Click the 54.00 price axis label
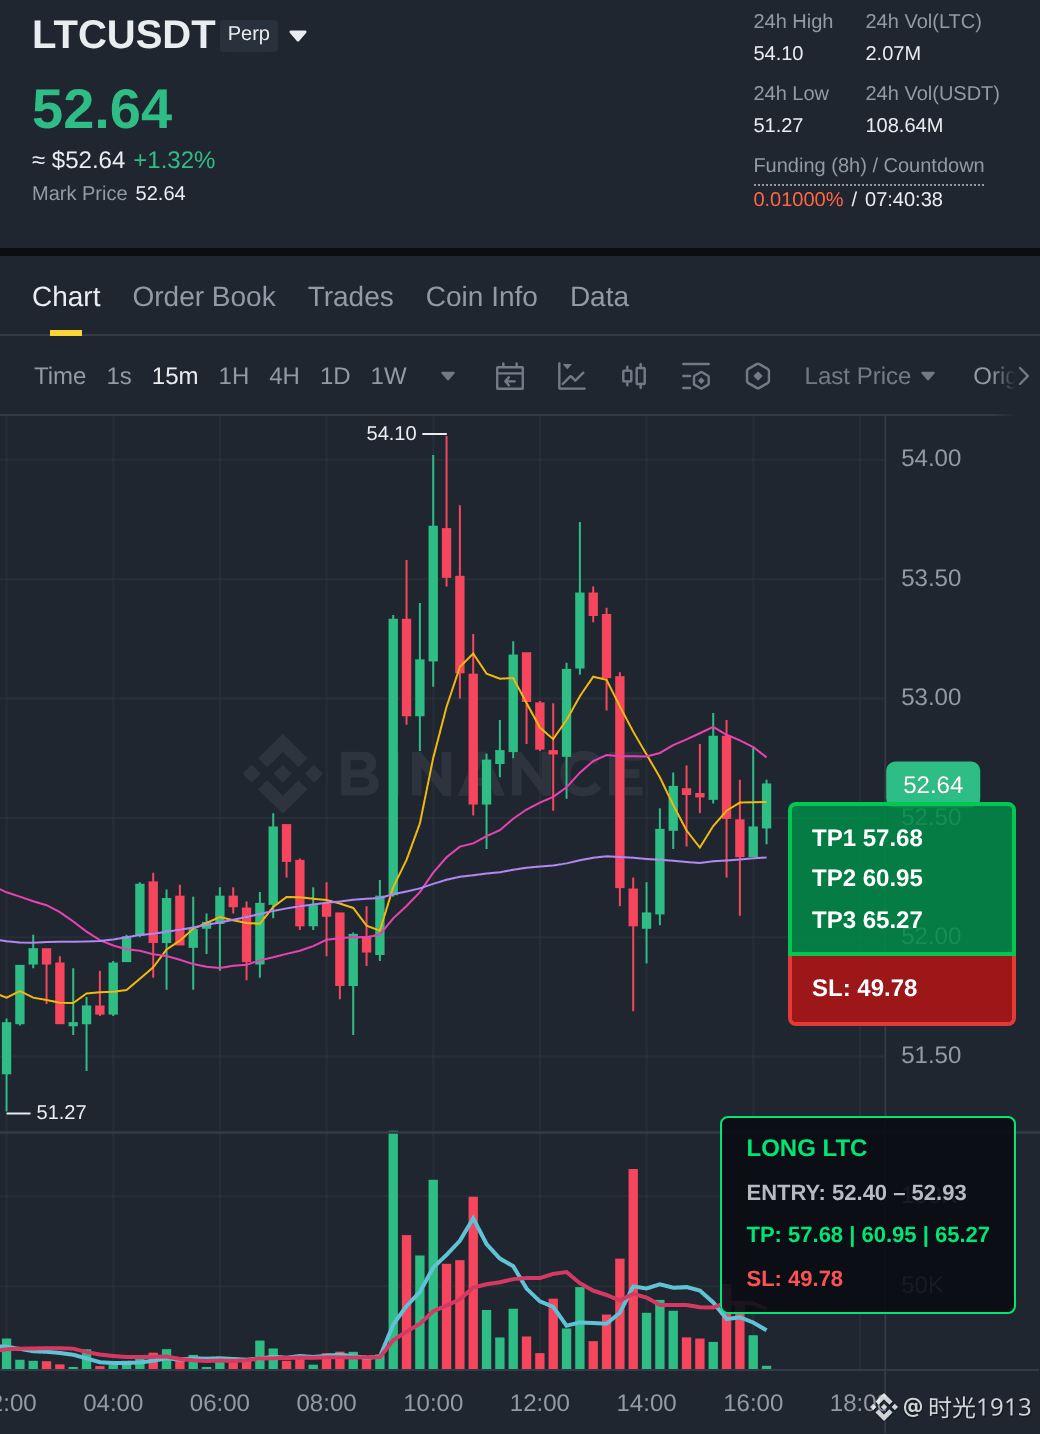 coord(931,458)
